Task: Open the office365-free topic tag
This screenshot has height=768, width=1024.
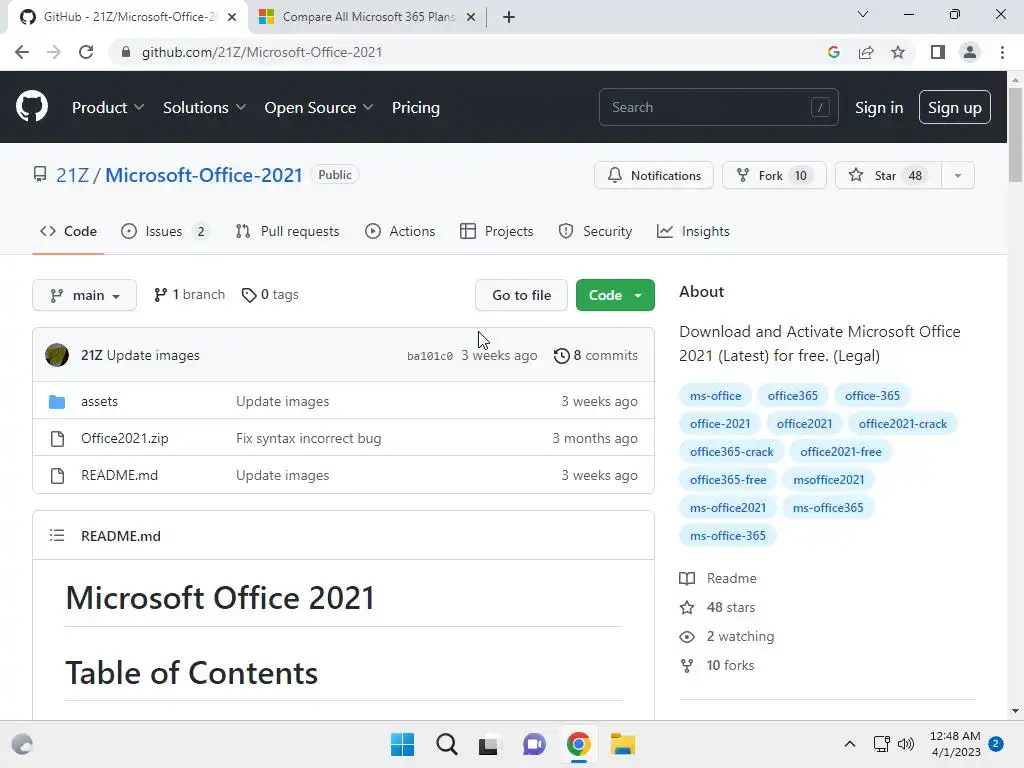Action: 728,480
